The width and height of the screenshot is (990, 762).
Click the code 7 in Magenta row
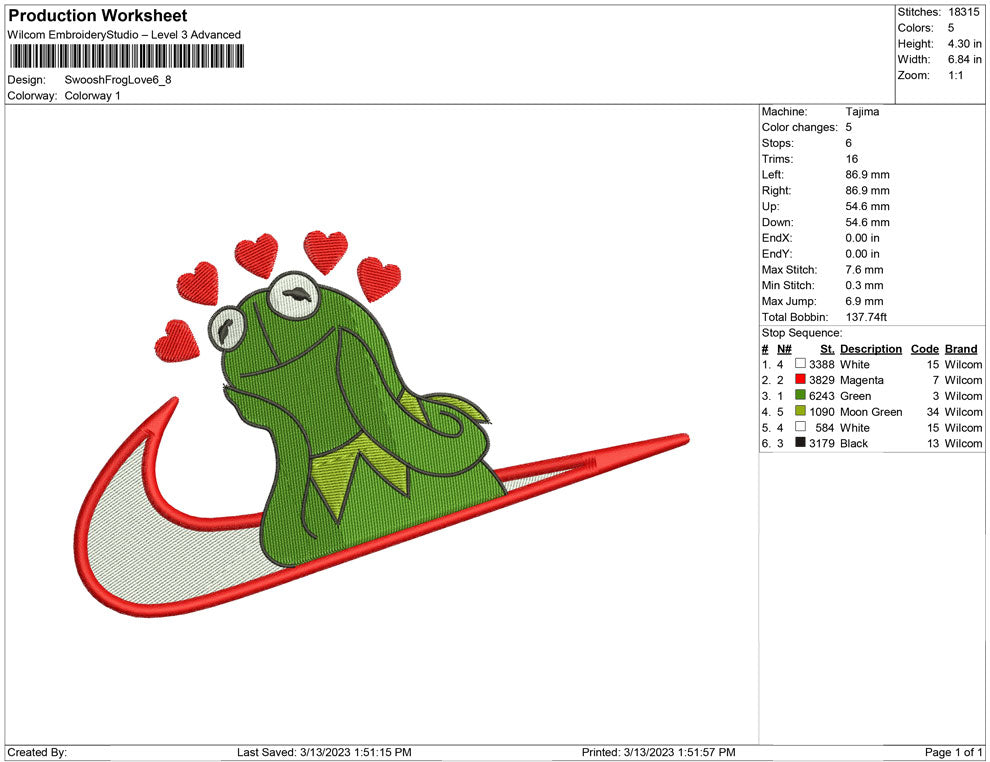coord(936,380)
